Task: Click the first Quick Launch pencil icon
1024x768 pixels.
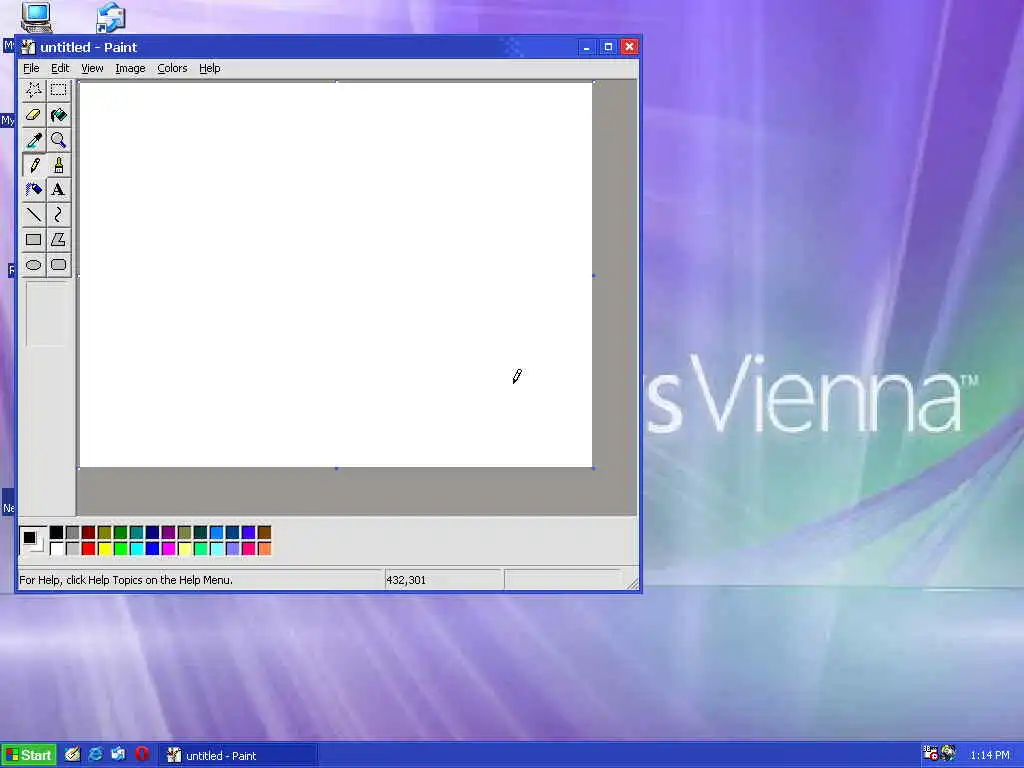Action: (x=72, y=754)
